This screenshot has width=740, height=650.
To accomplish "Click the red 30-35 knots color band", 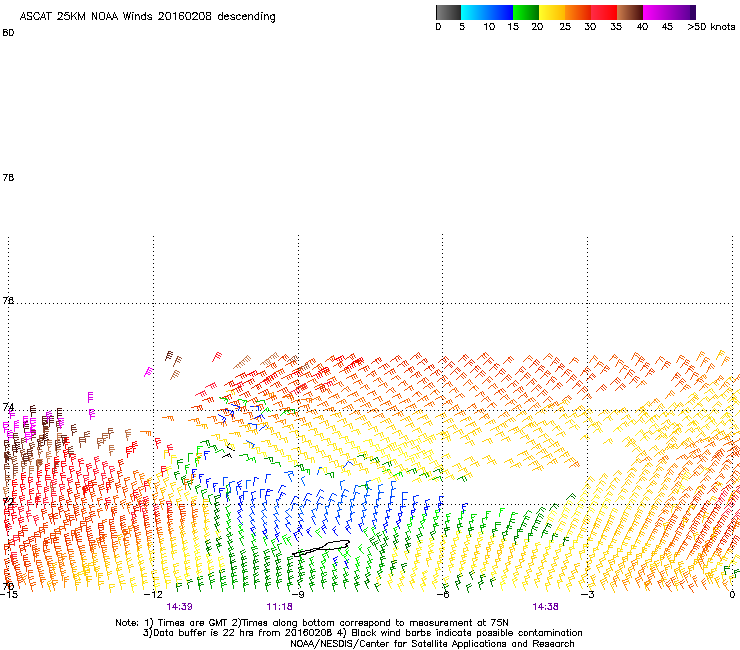I will (x=604, y=12).
